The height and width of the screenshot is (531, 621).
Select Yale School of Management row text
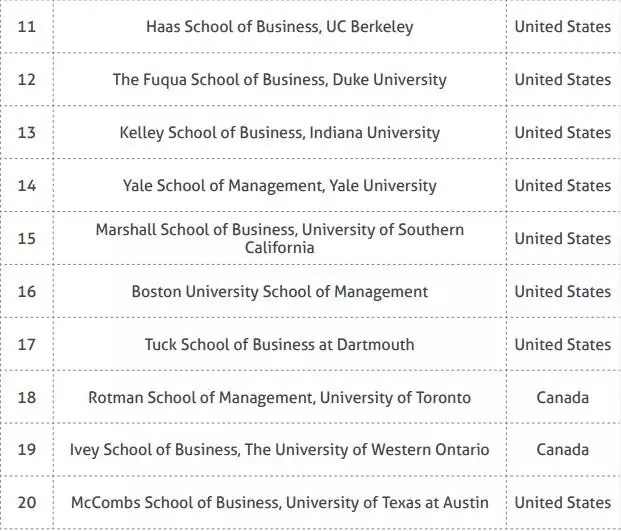point(279,186)
